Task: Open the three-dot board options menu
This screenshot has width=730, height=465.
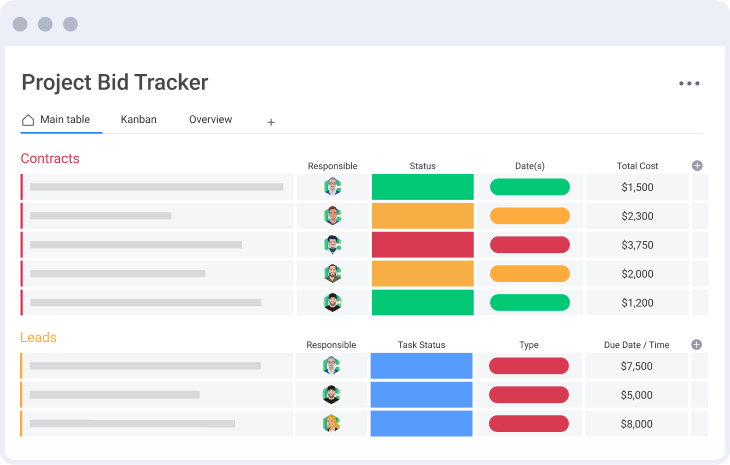Action: pyautogui.click(x=689, y=84)
